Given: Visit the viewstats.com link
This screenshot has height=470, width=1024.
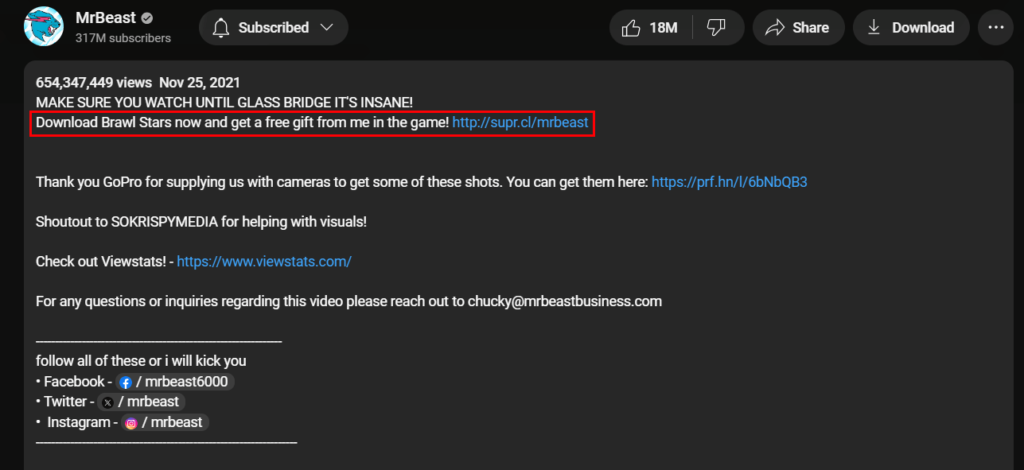Looking at the screenshot, I should click(x=264, y=262).
